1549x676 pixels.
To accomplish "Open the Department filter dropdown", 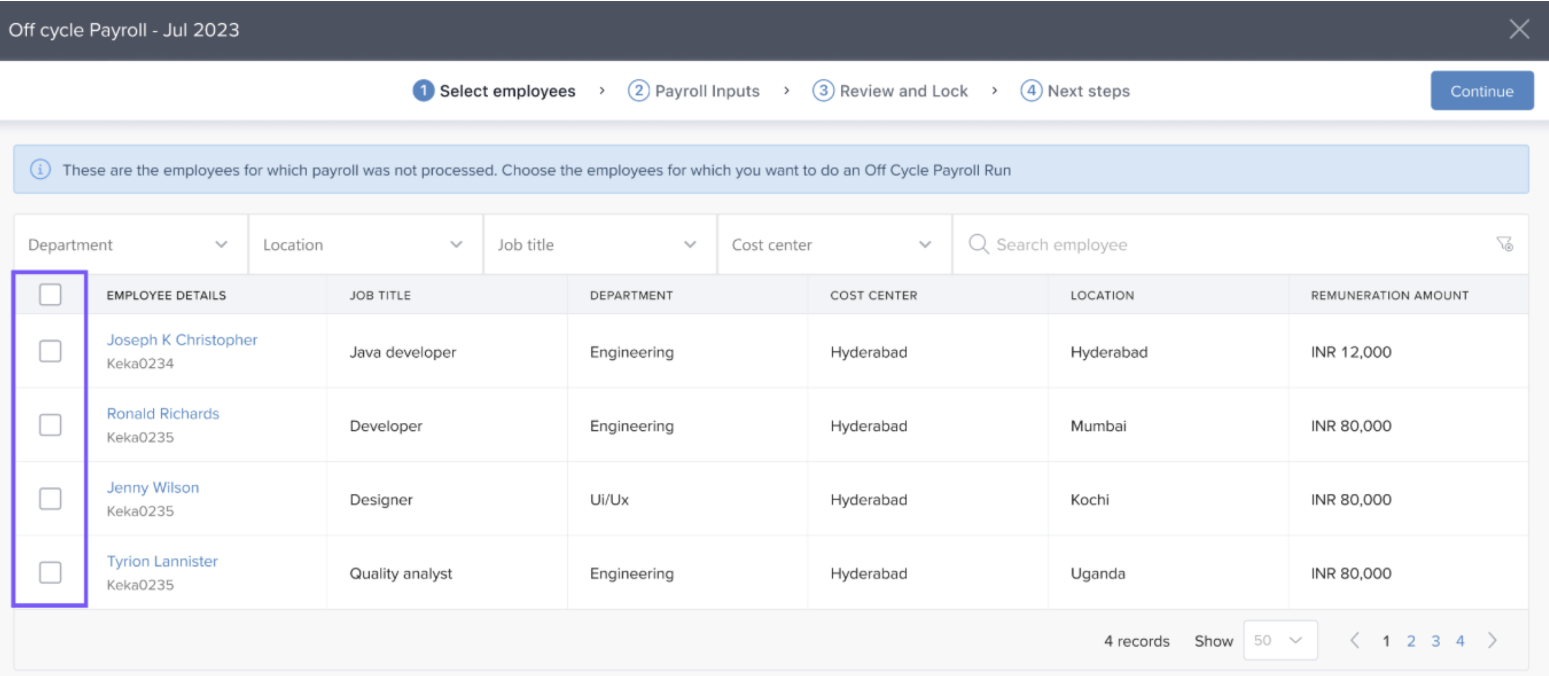I will click(x=130, y=245).
